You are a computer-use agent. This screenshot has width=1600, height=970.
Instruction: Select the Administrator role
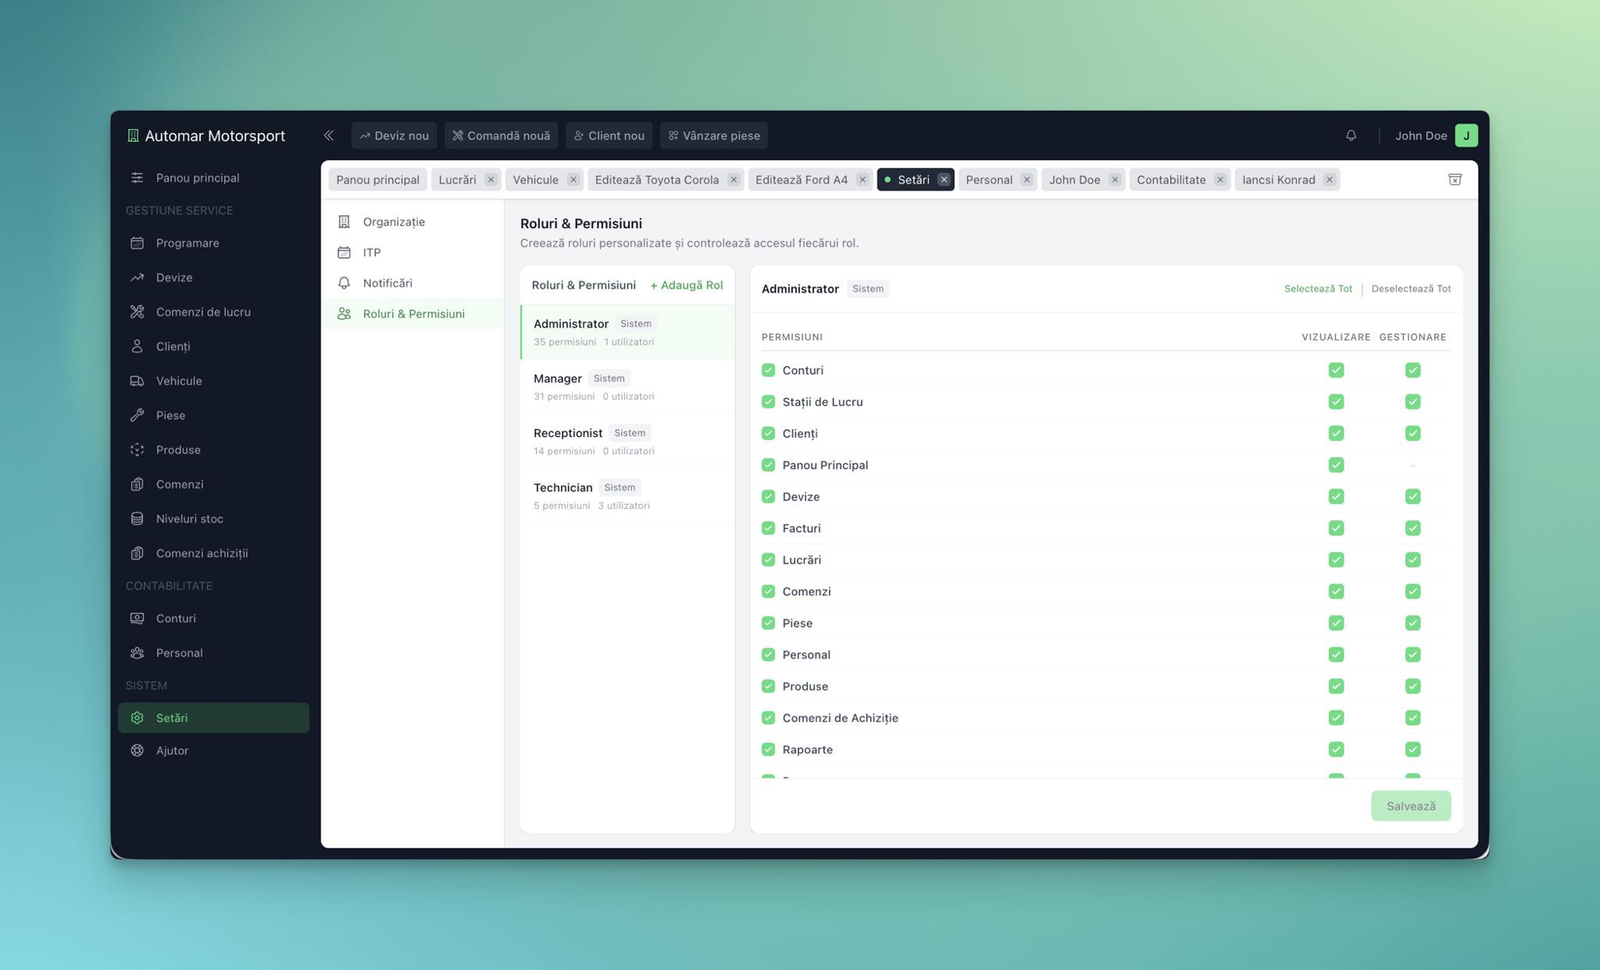point(627,332)
